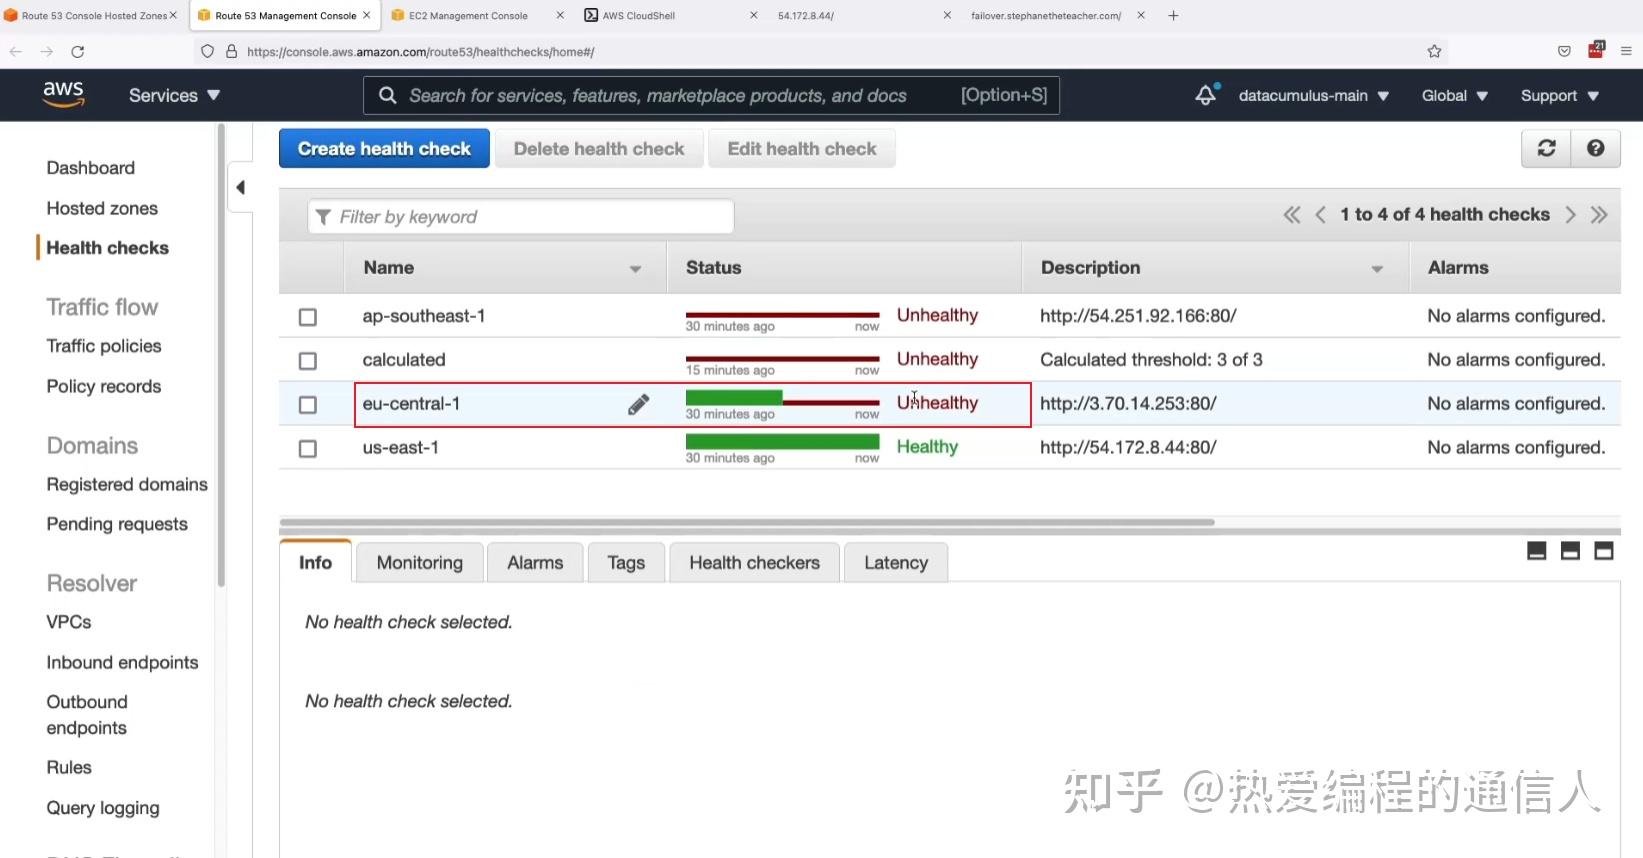This screenshot has width=1643, height=858.
Task: Click the Filter by keyword field
Action: tap(521, 217)
